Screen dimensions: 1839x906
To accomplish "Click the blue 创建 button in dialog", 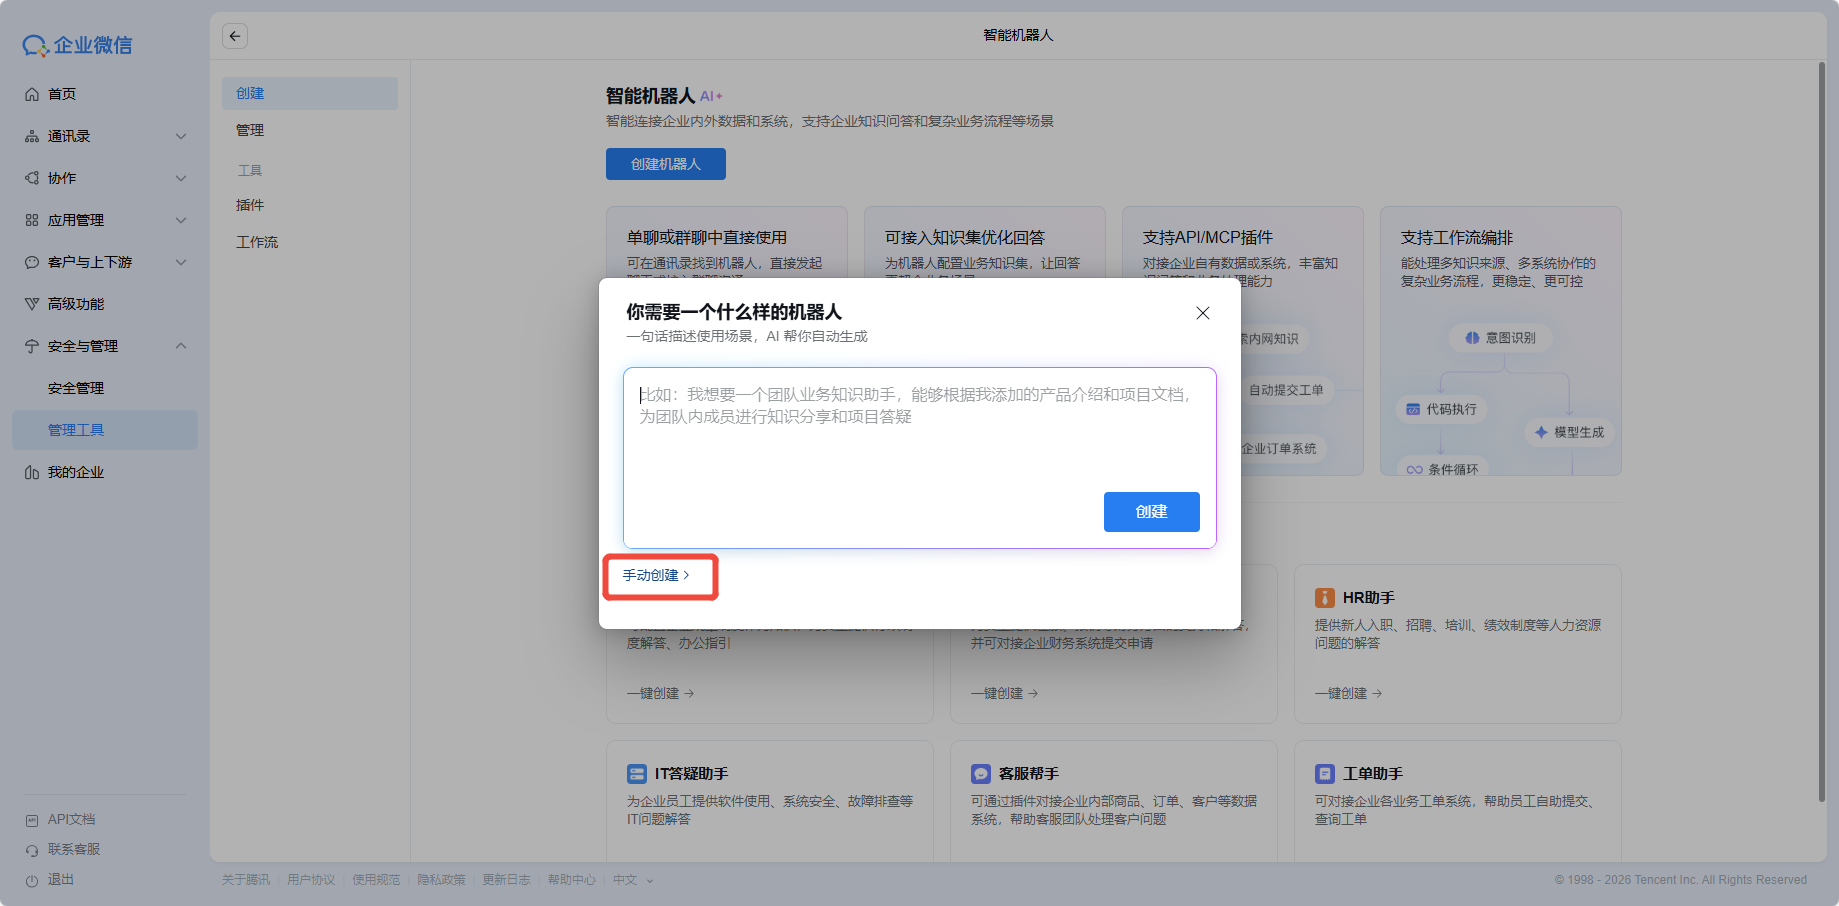I will click(1151, 512).
